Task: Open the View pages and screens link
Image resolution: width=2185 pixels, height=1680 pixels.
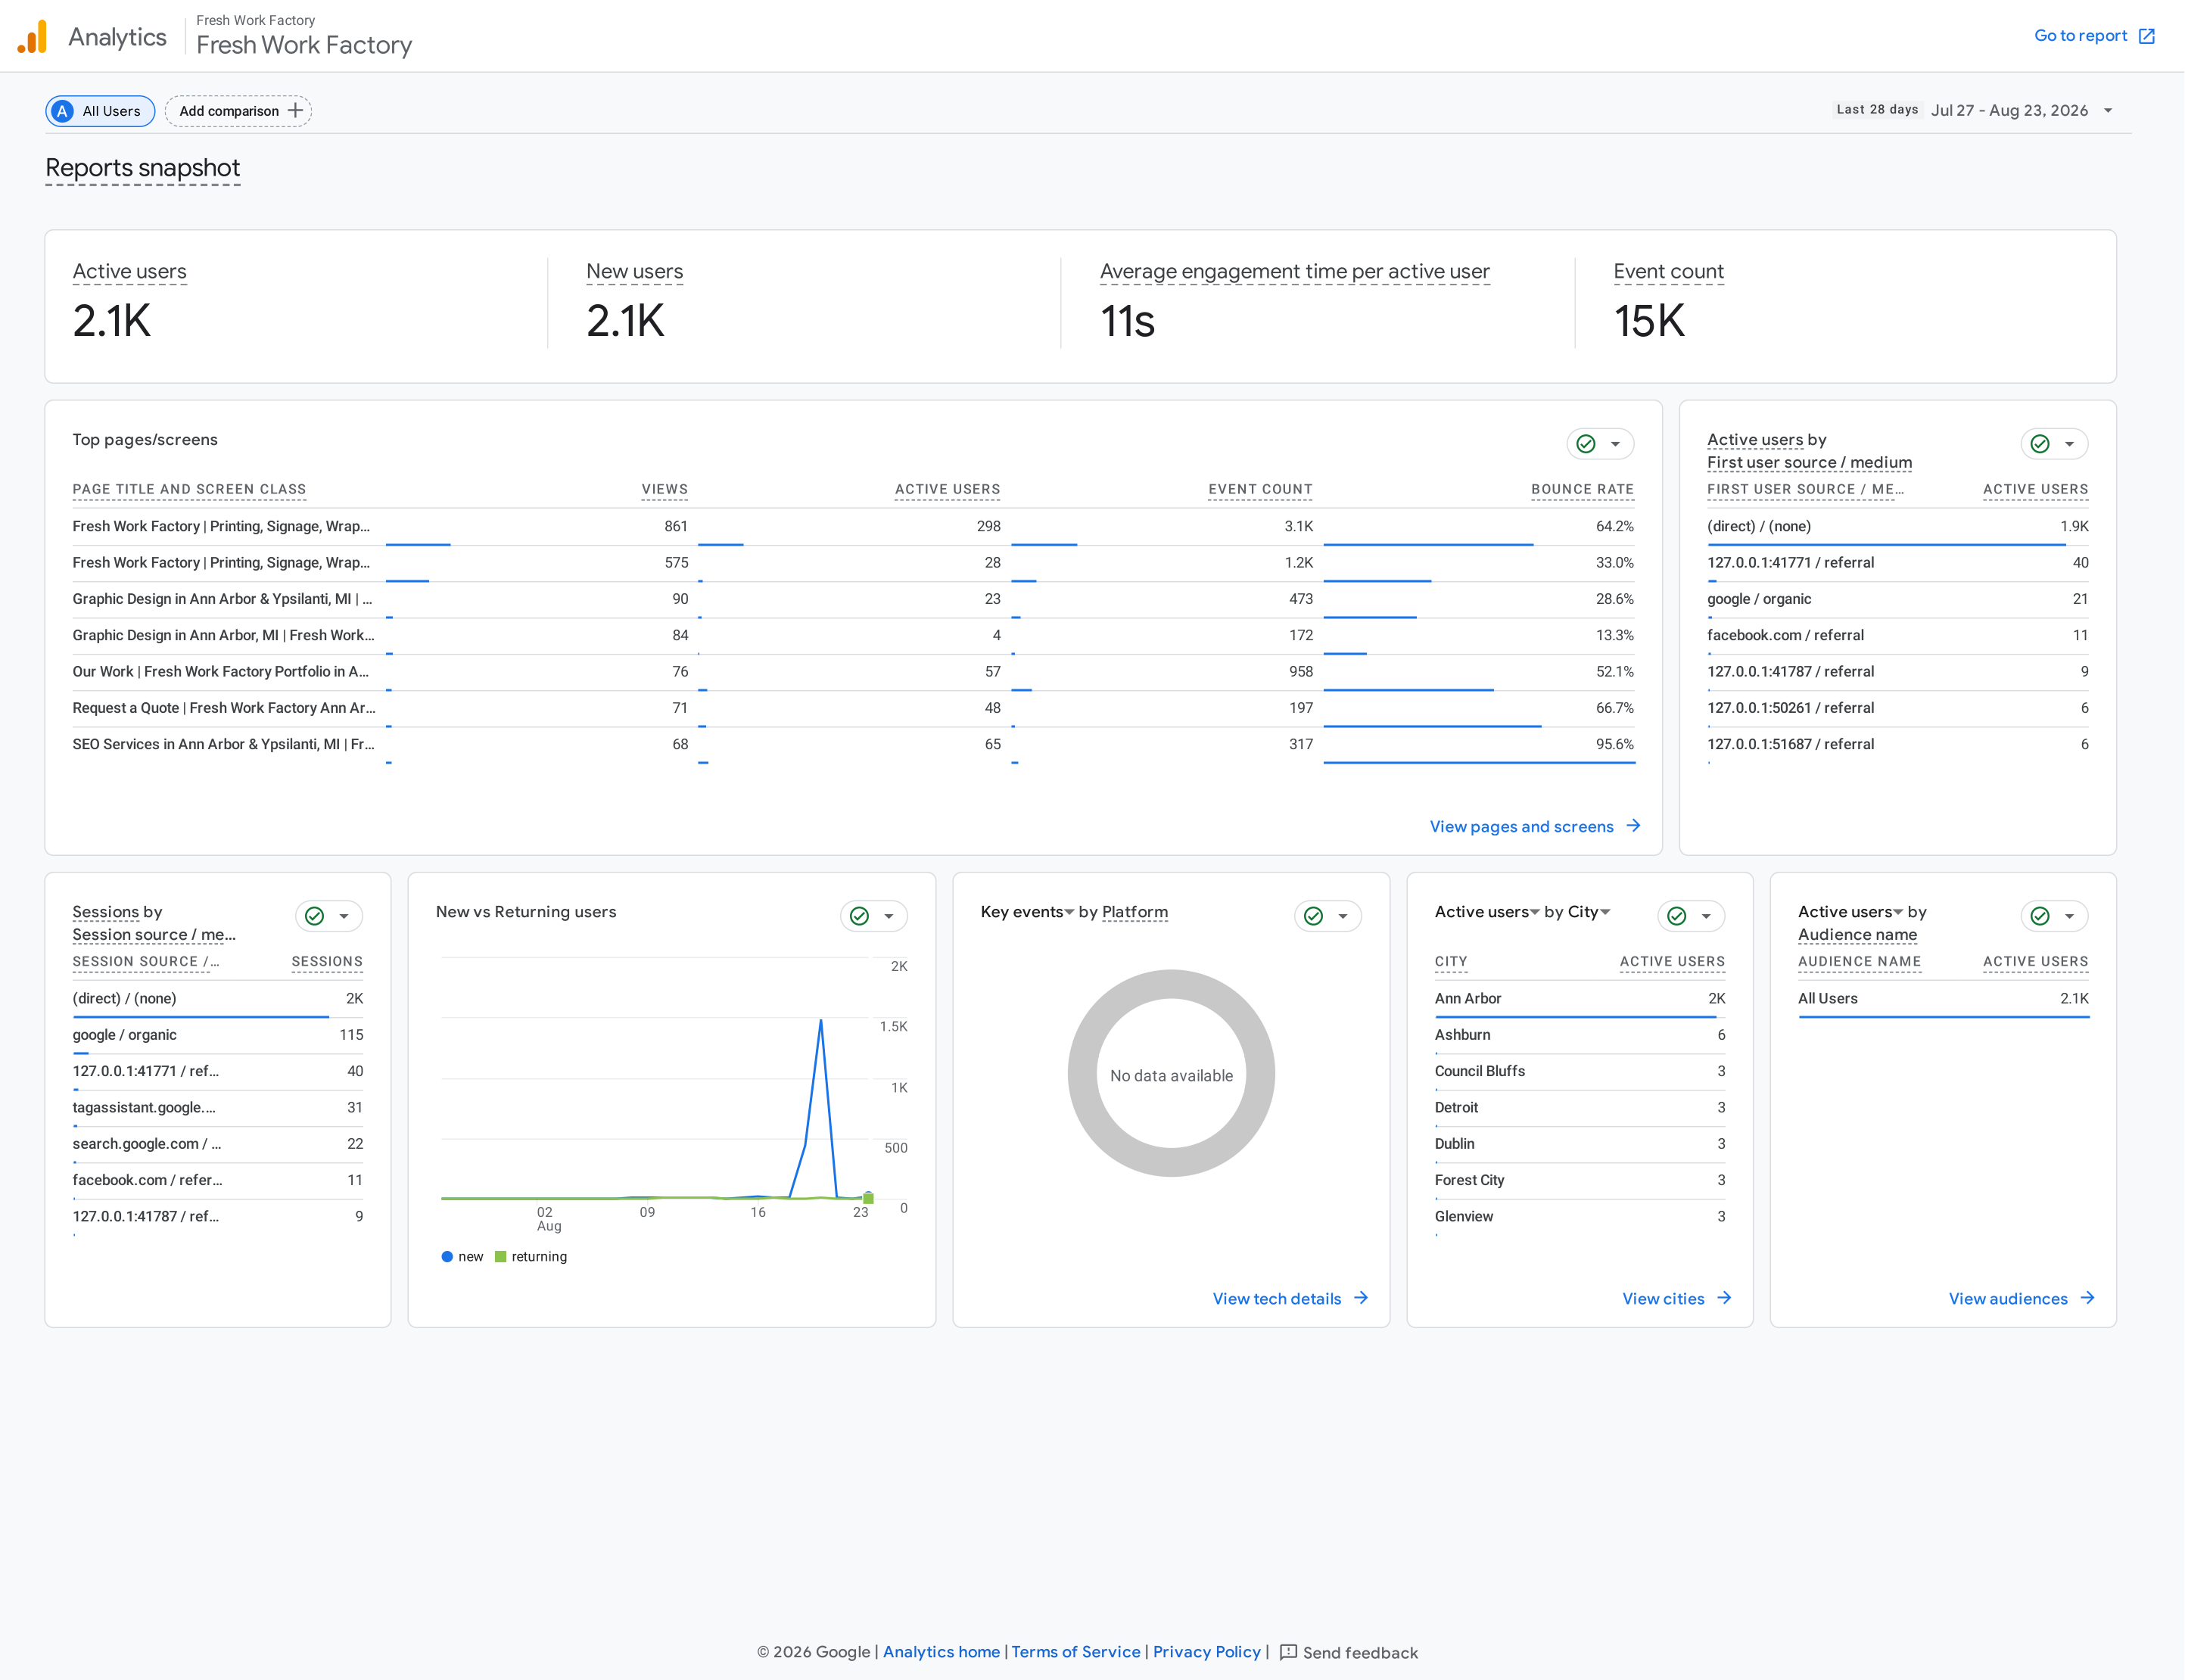Action: tap(1535, 826)
